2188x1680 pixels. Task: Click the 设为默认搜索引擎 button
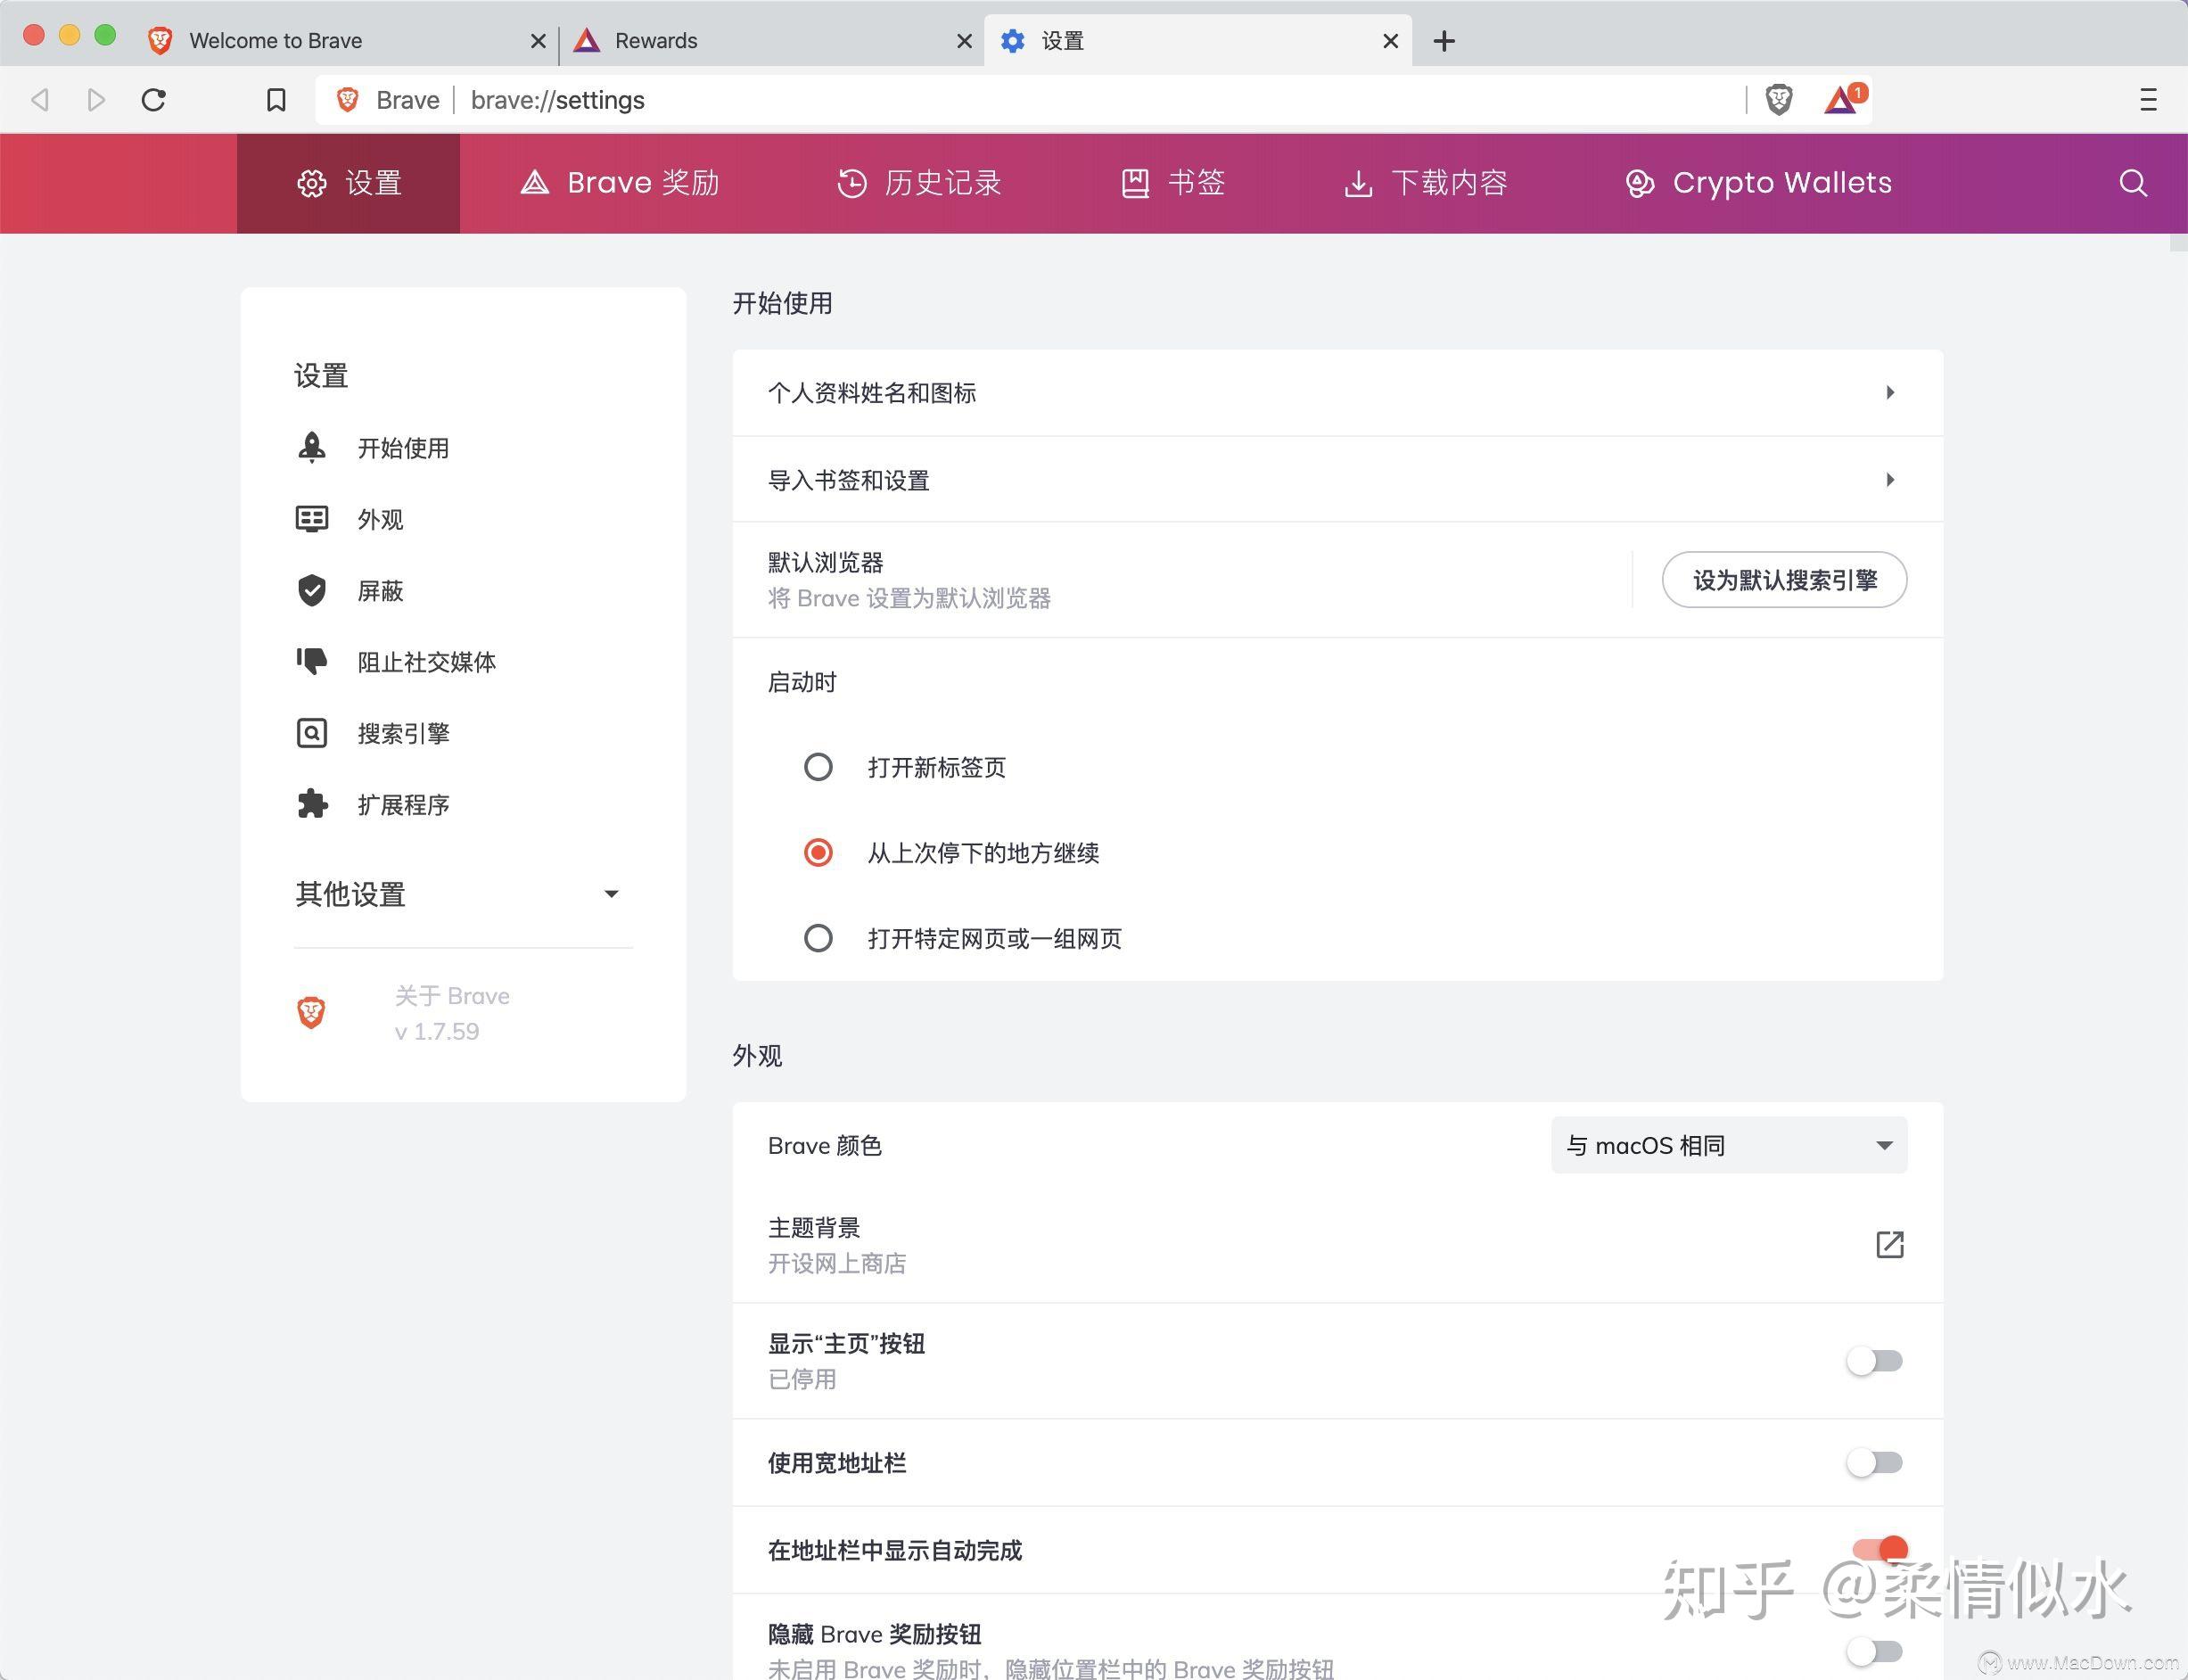(1784, 580)
